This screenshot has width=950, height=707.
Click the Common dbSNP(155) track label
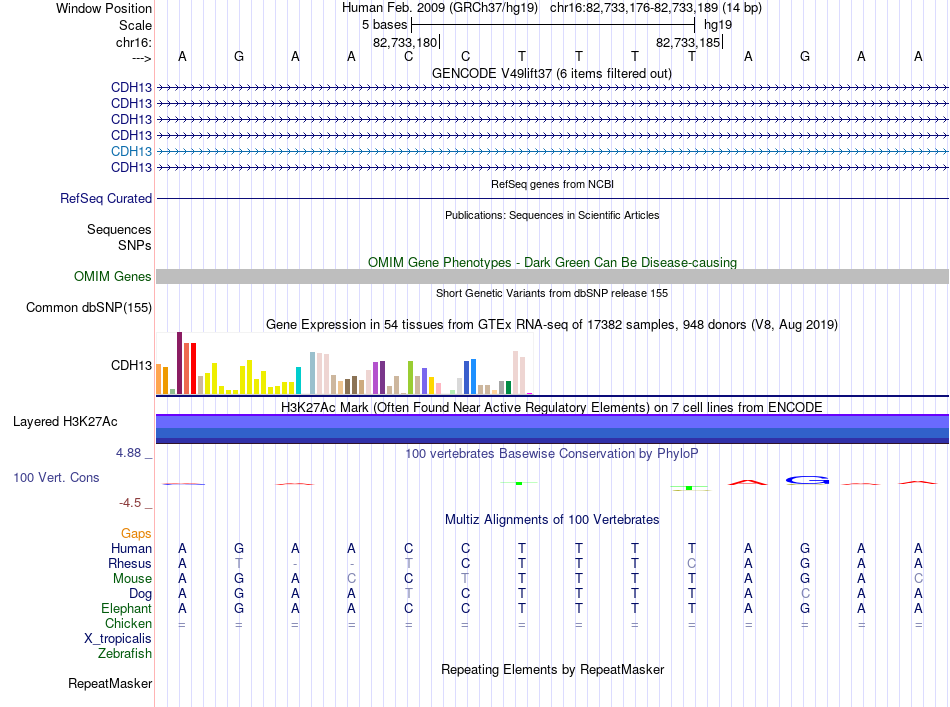pos(88,307)
